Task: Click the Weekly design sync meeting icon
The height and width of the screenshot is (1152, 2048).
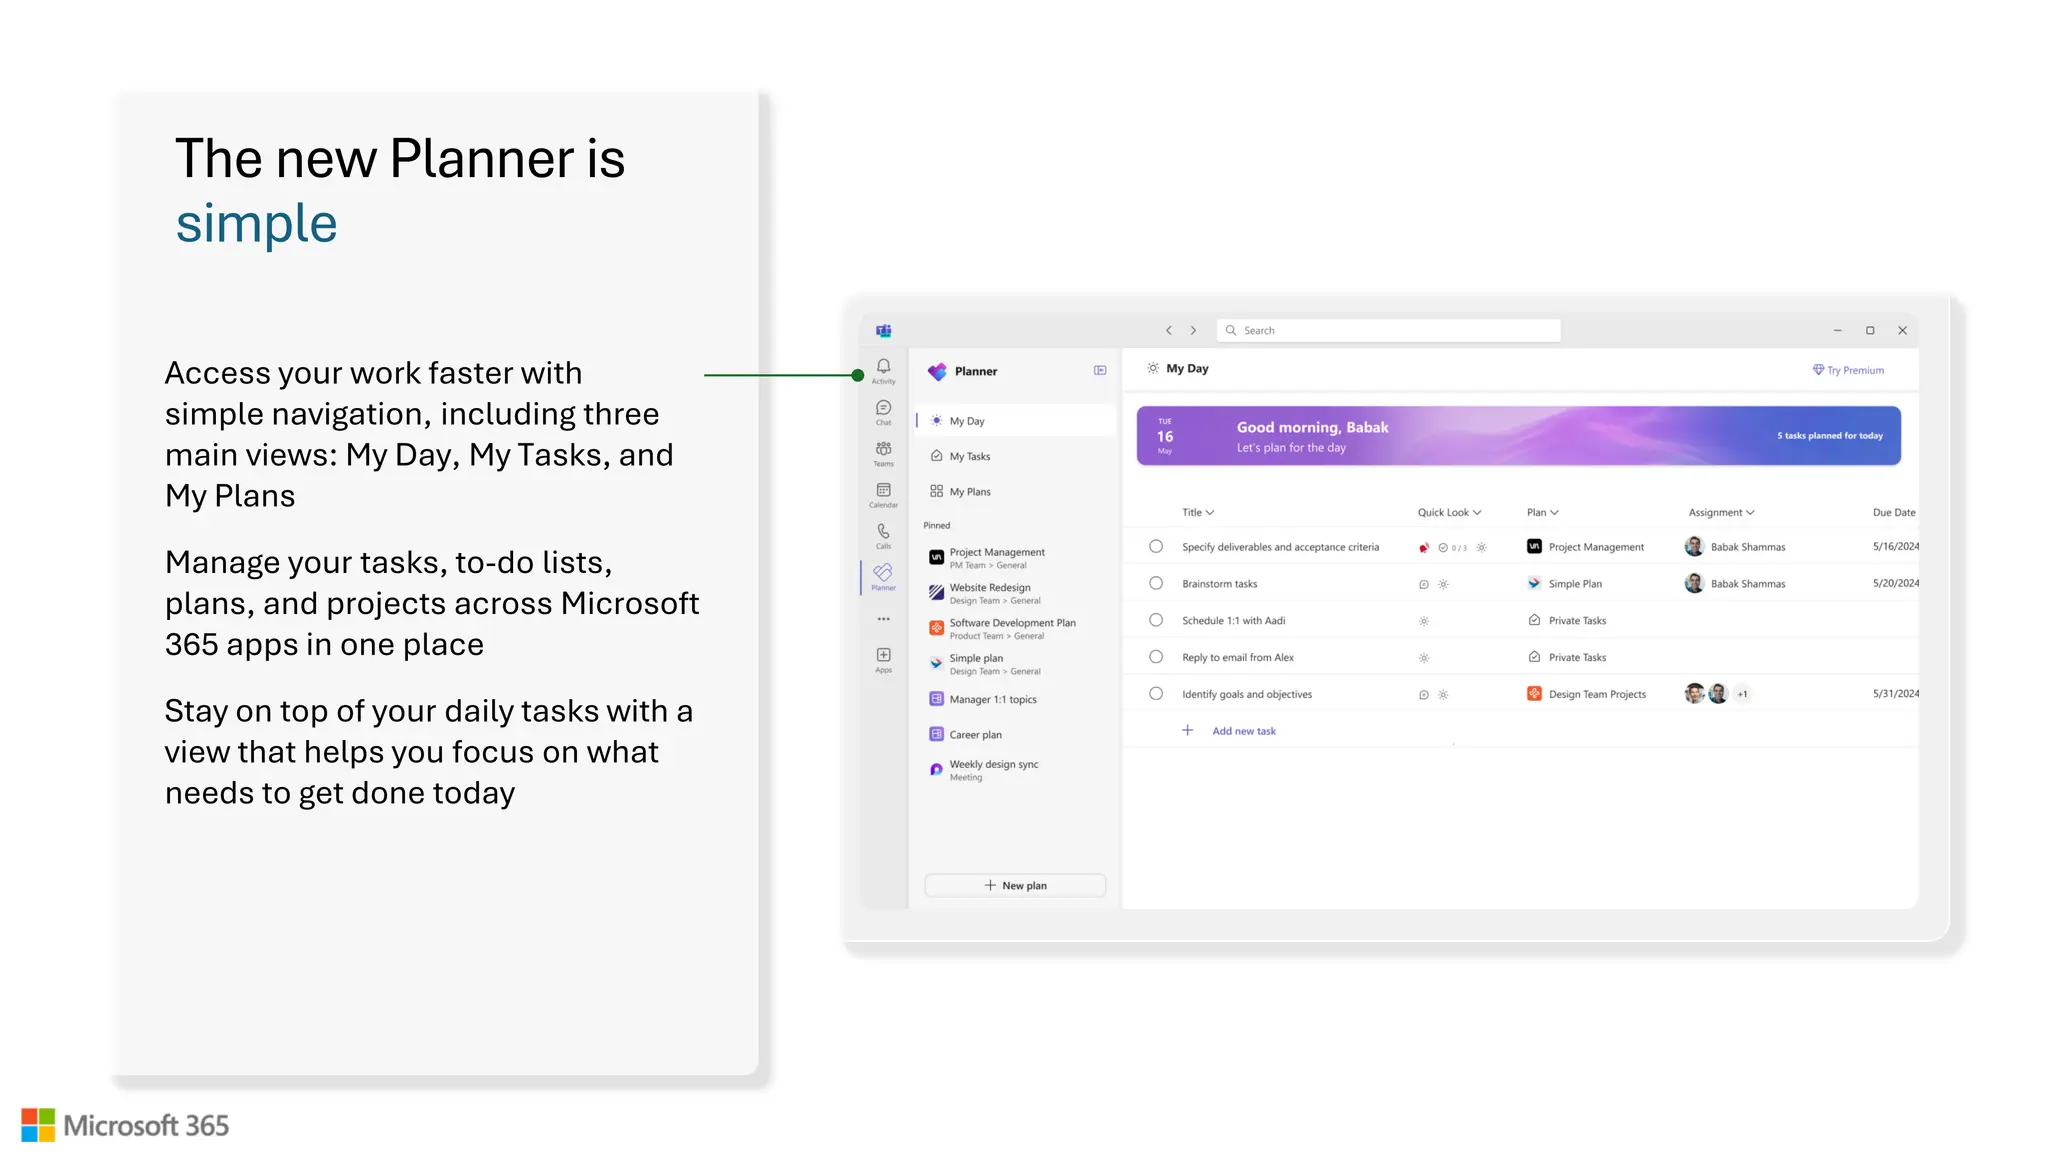Action: pos(936,769)
